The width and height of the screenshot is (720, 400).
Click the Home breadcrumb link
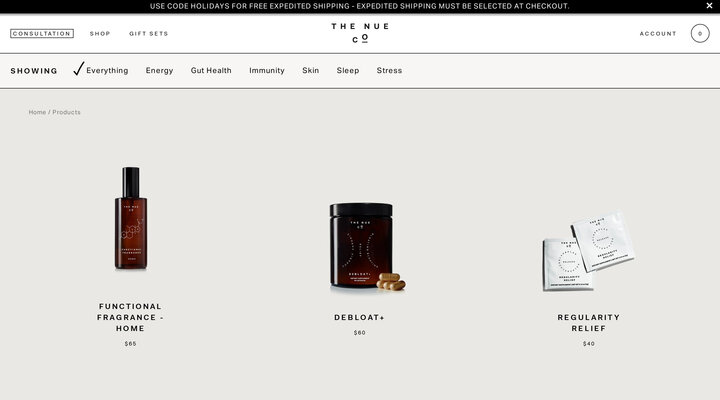pyautogui.click(x=37, y=112)
